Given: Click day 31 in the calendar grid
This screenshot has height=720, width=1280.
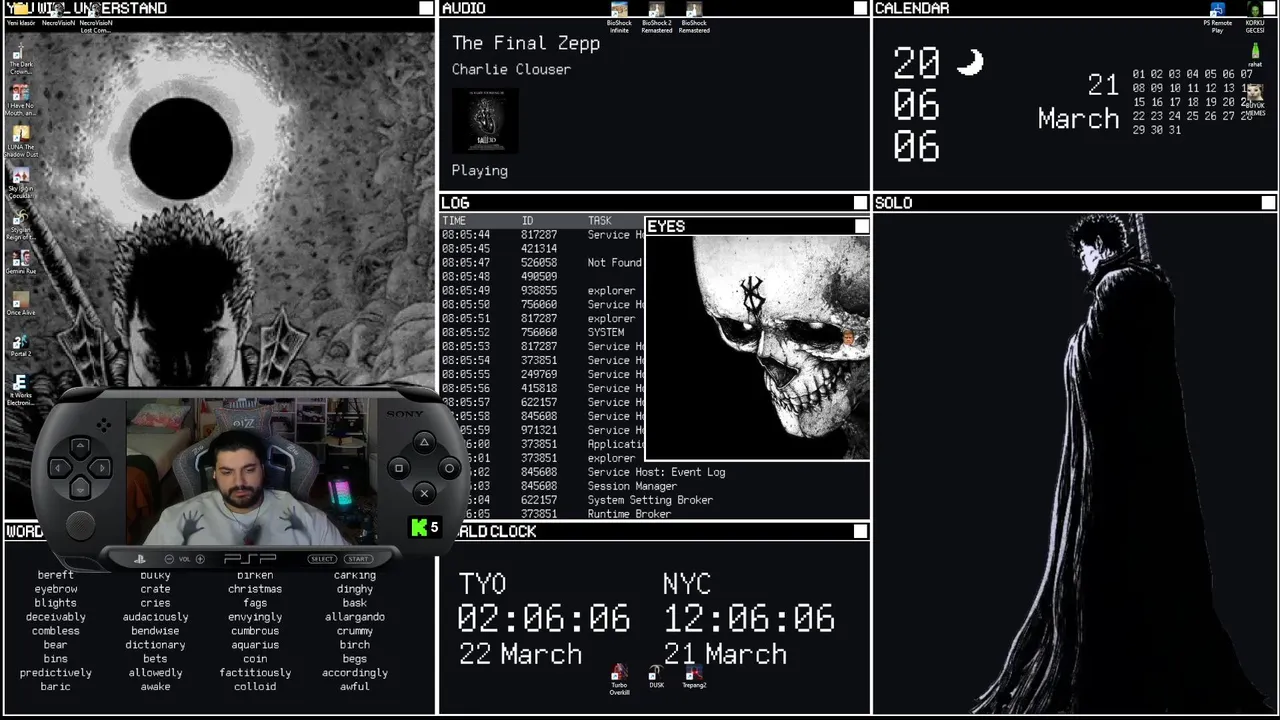Looking at the screenshot, I should click(x=1175, y=130).
